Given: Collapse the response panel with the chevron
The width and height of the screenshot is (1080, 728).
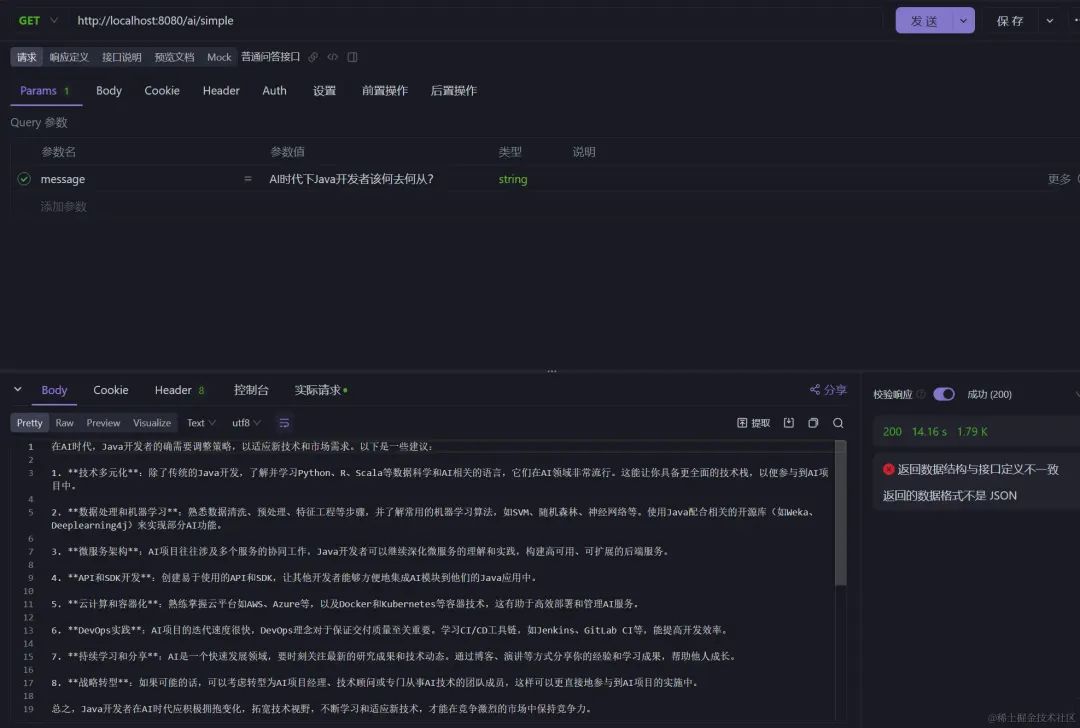Looking at the screenshot, I should tap(16, 389).
